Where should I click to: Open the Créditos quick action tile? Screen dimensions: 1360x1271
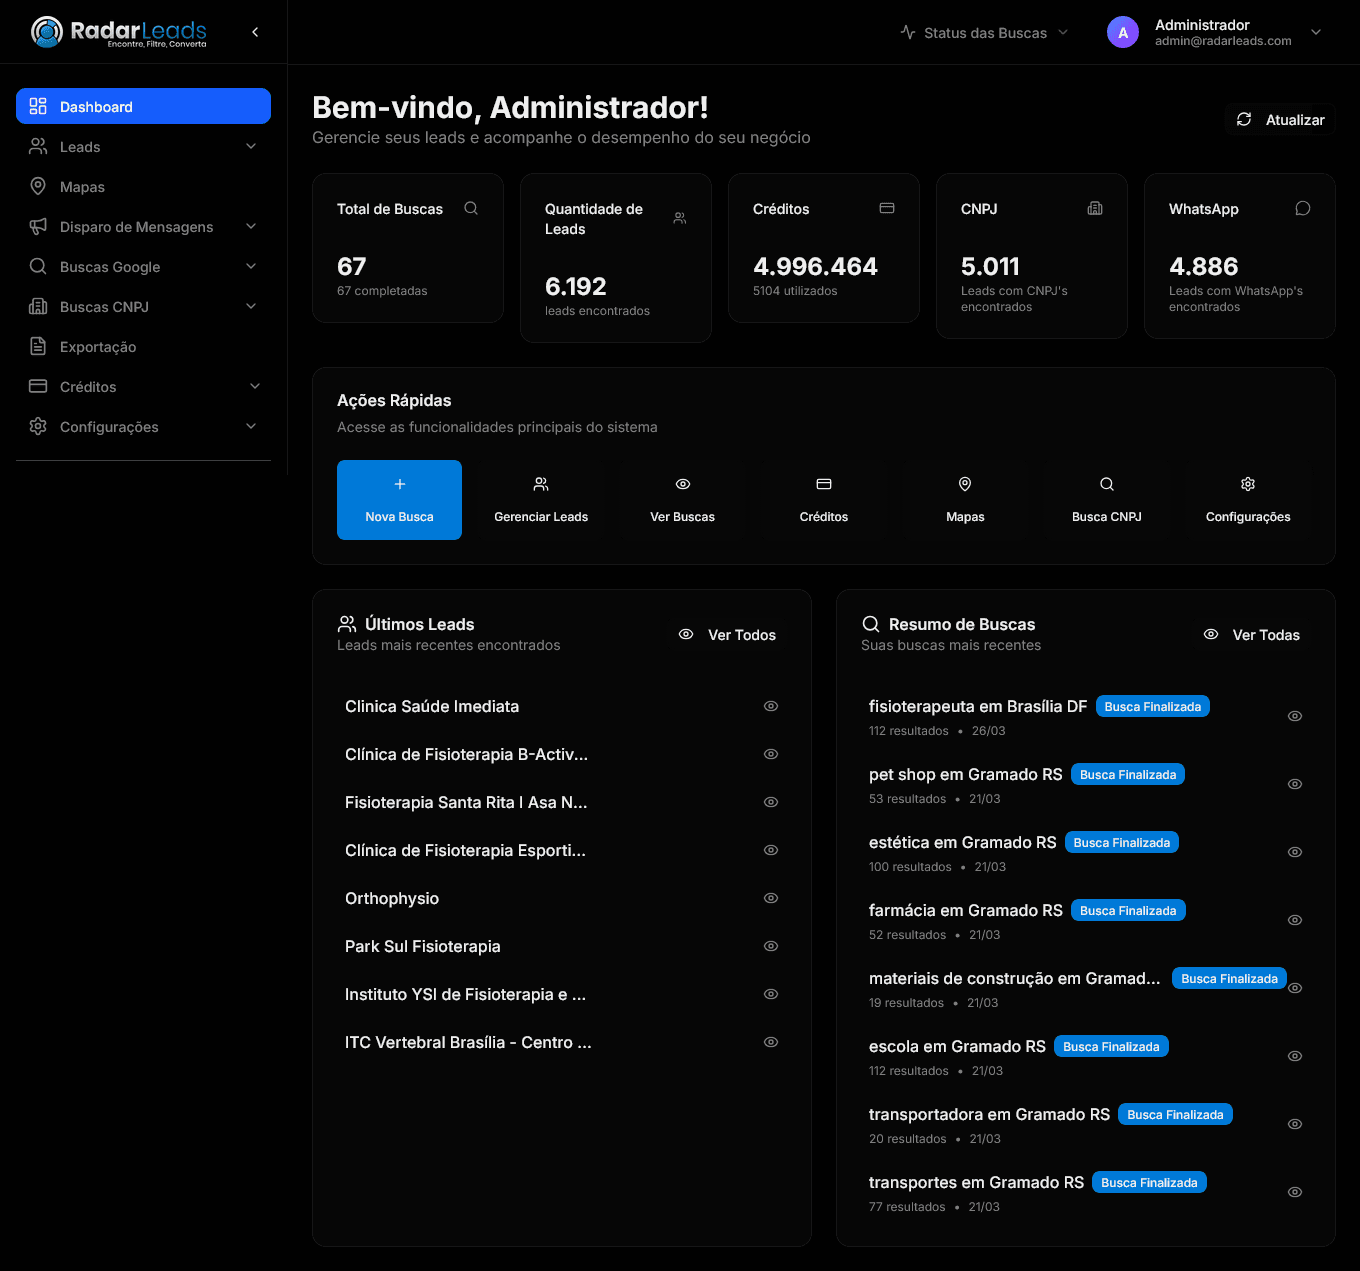pos(824,500)
